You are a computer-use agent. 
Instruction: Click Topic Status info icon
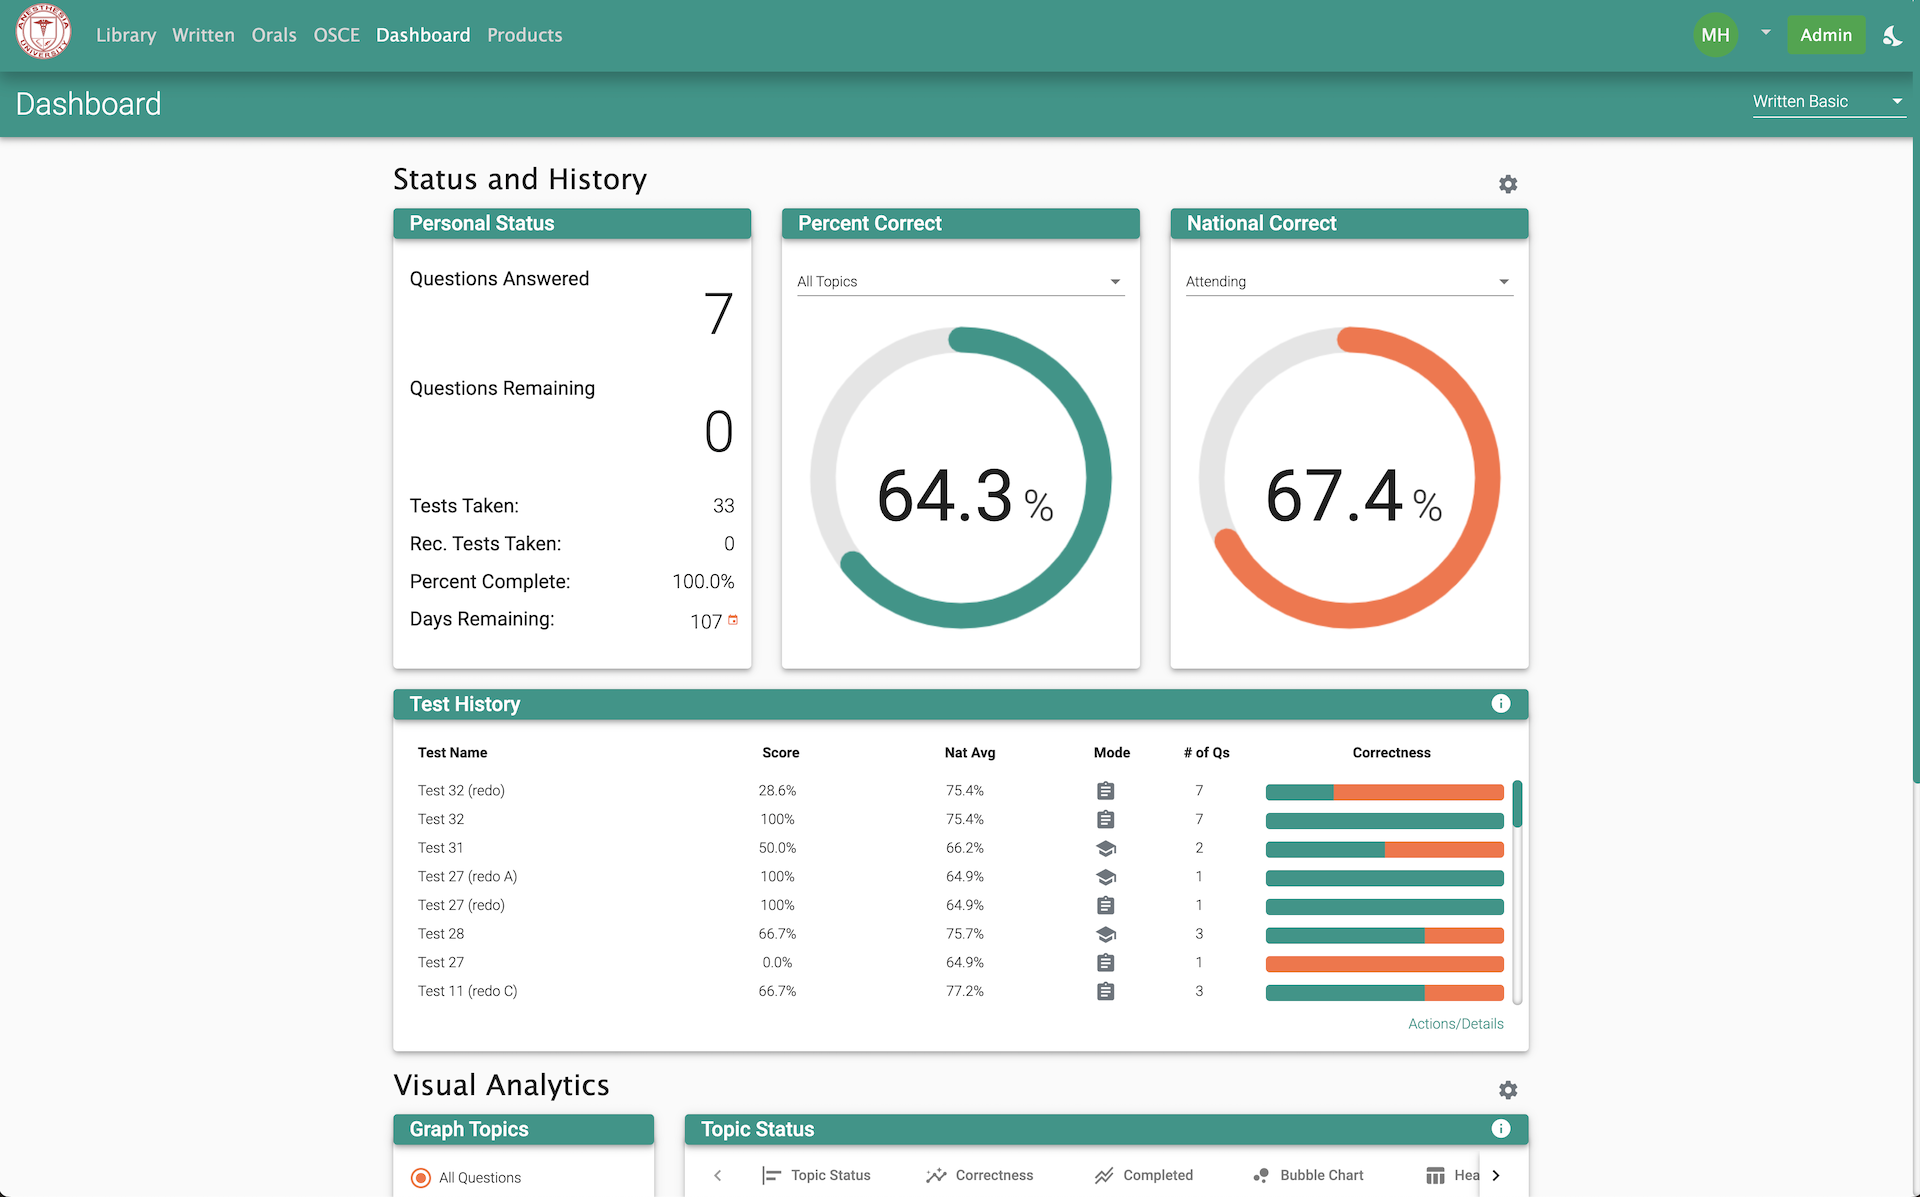point(1500,1129)
